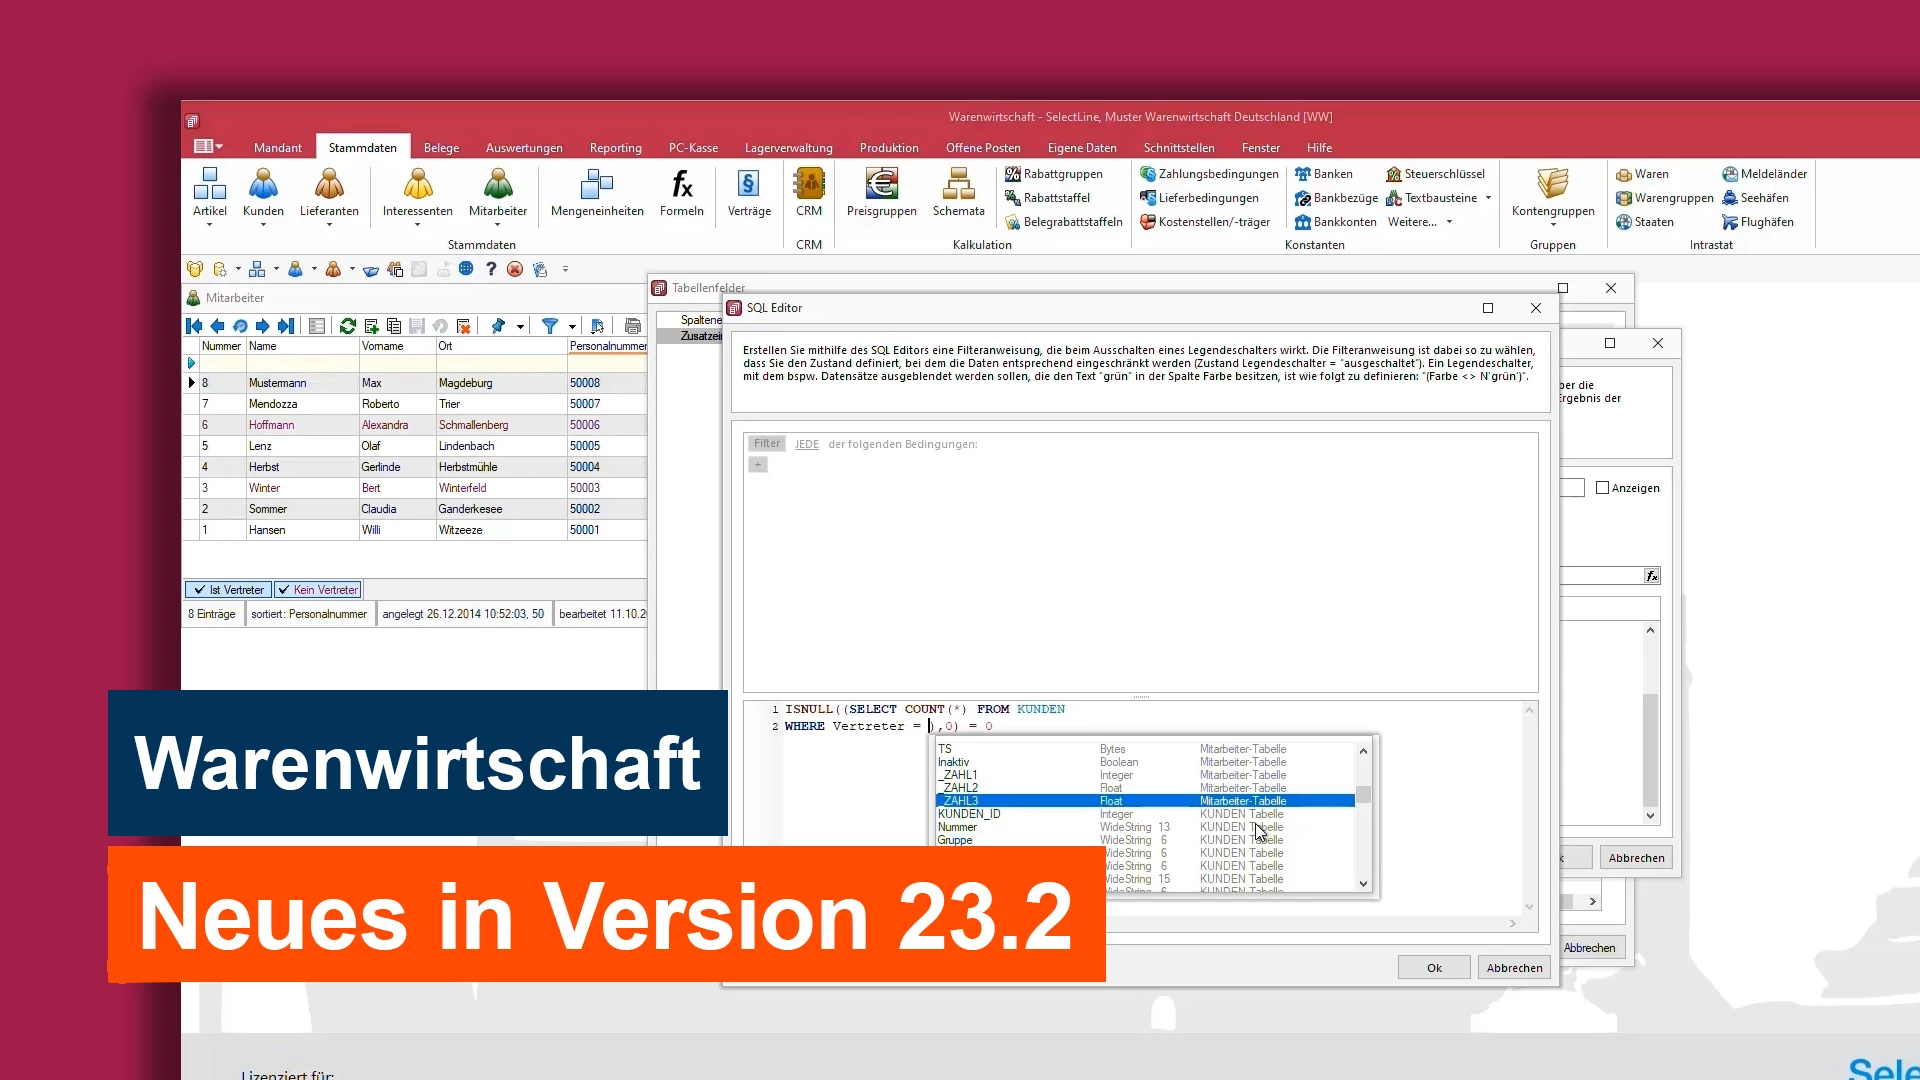The width and height of the screenshot is (1920, 1080).
Task: Select the Mustermann row in Mitarbeiter table
Action: pyautogui.click(x=415, y=383)
